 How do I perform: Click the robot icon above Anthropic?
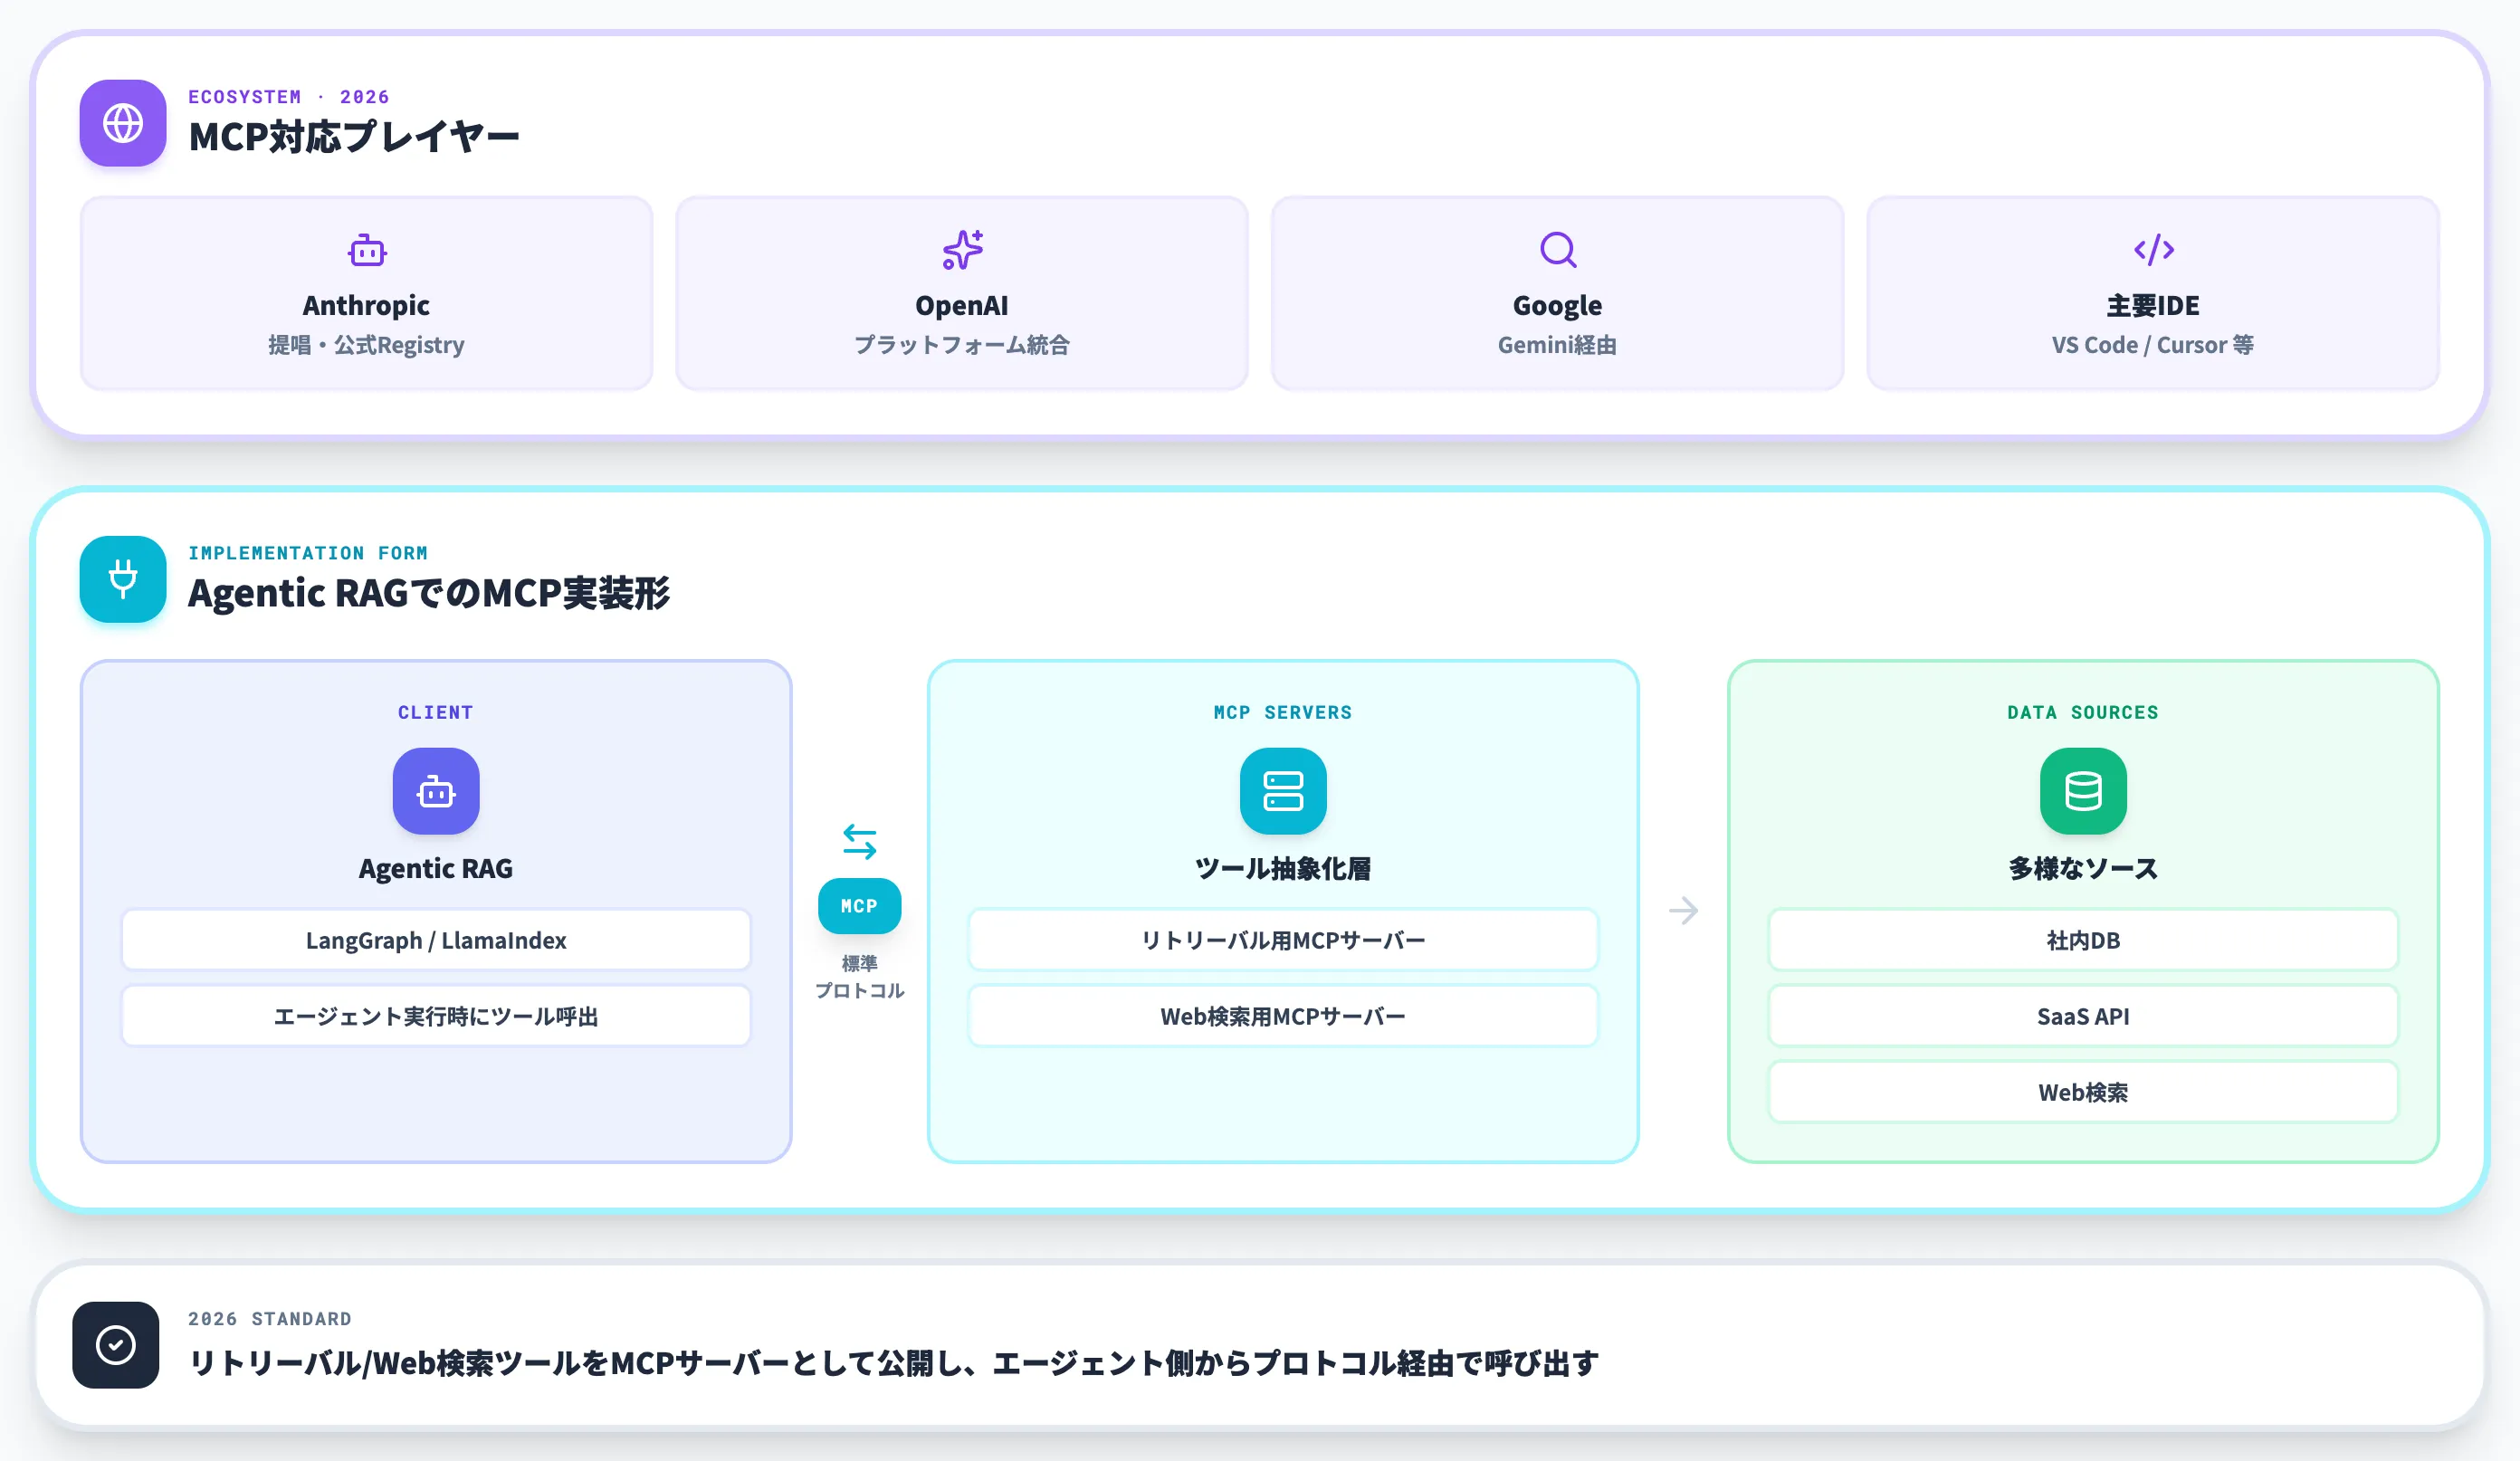coord(367,250)
